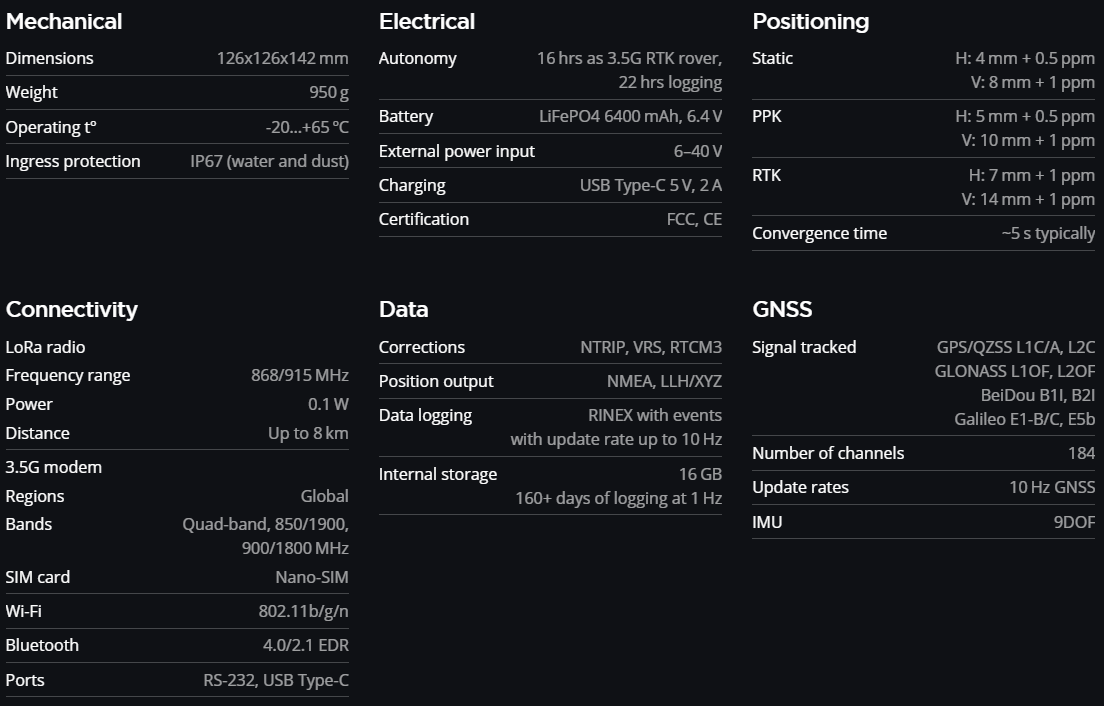Click the LoRa radio subsection label

(x=45, y=347)
